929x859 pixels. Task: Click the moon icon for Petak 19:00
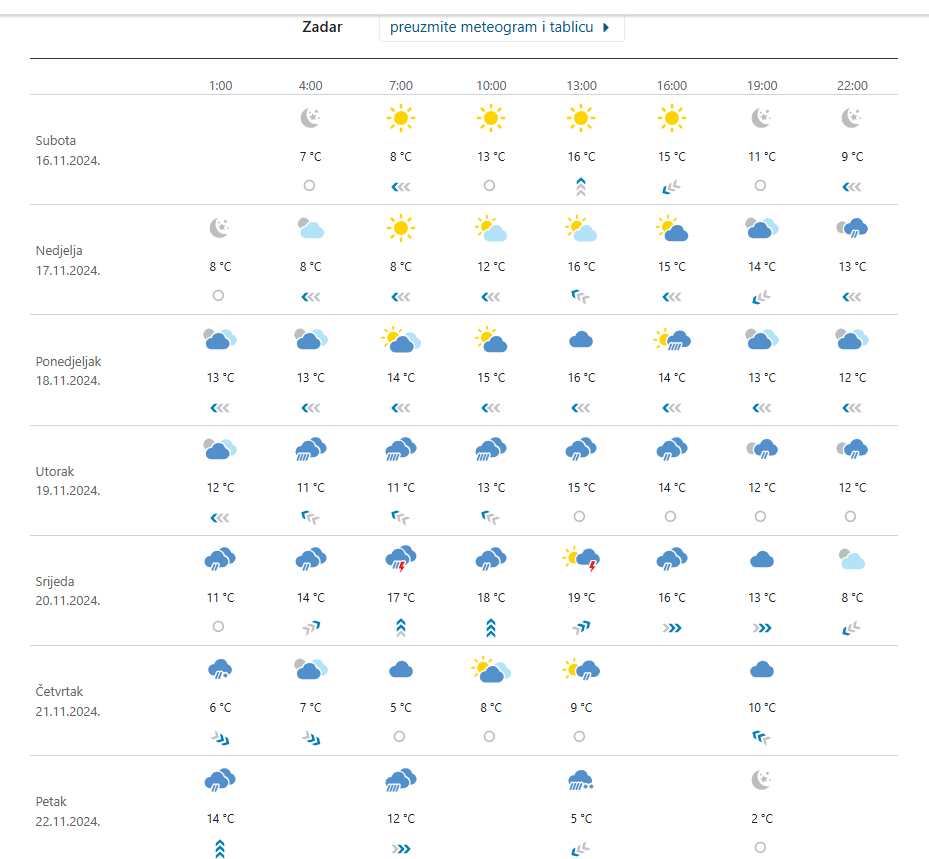point(762,780)
